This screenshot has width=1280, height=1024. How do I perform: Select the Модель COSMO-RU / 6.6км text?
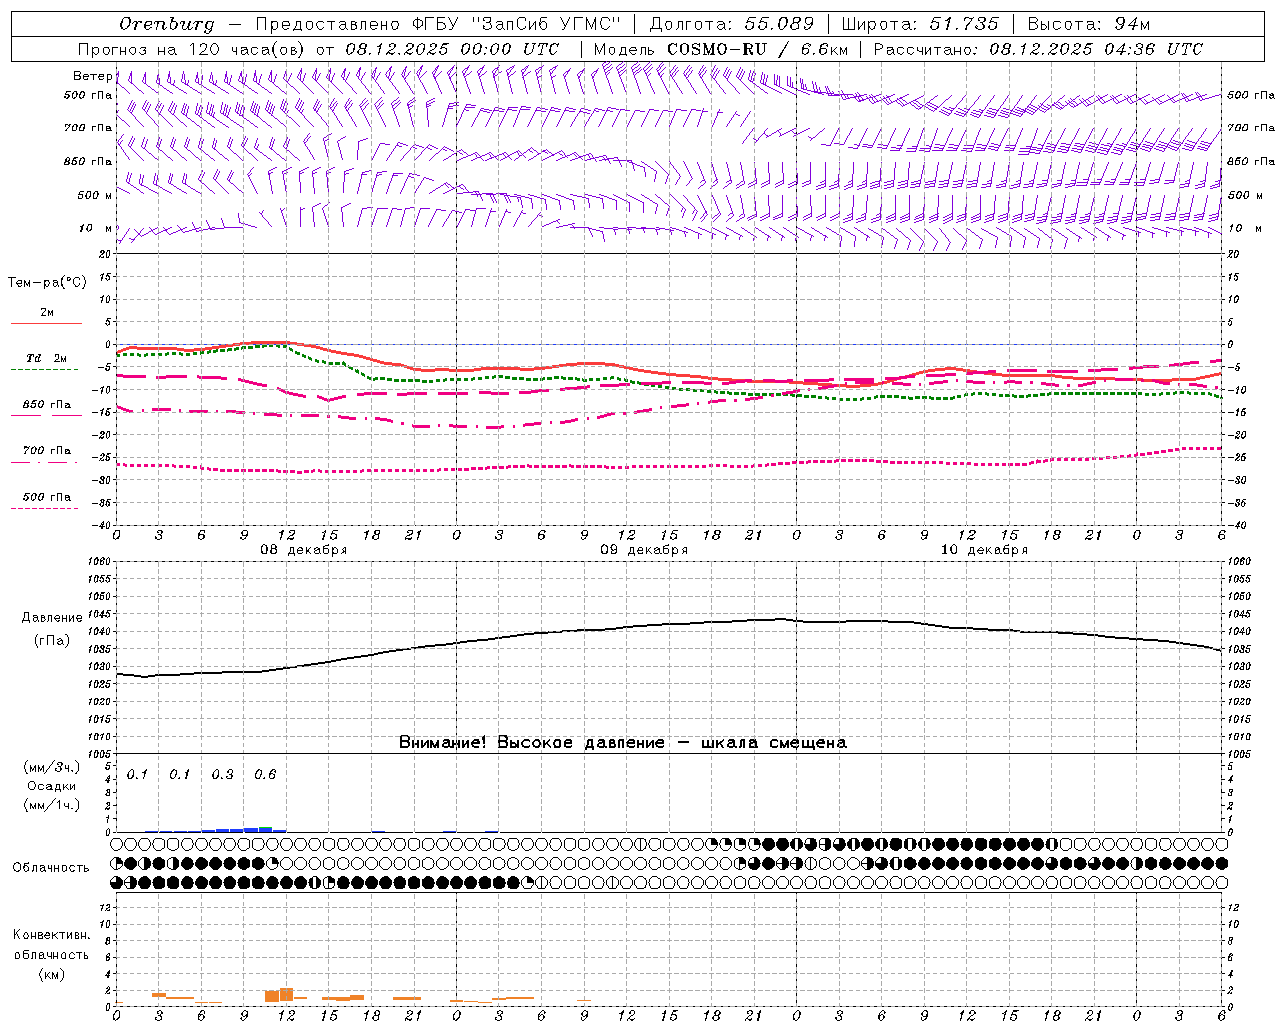721,49
